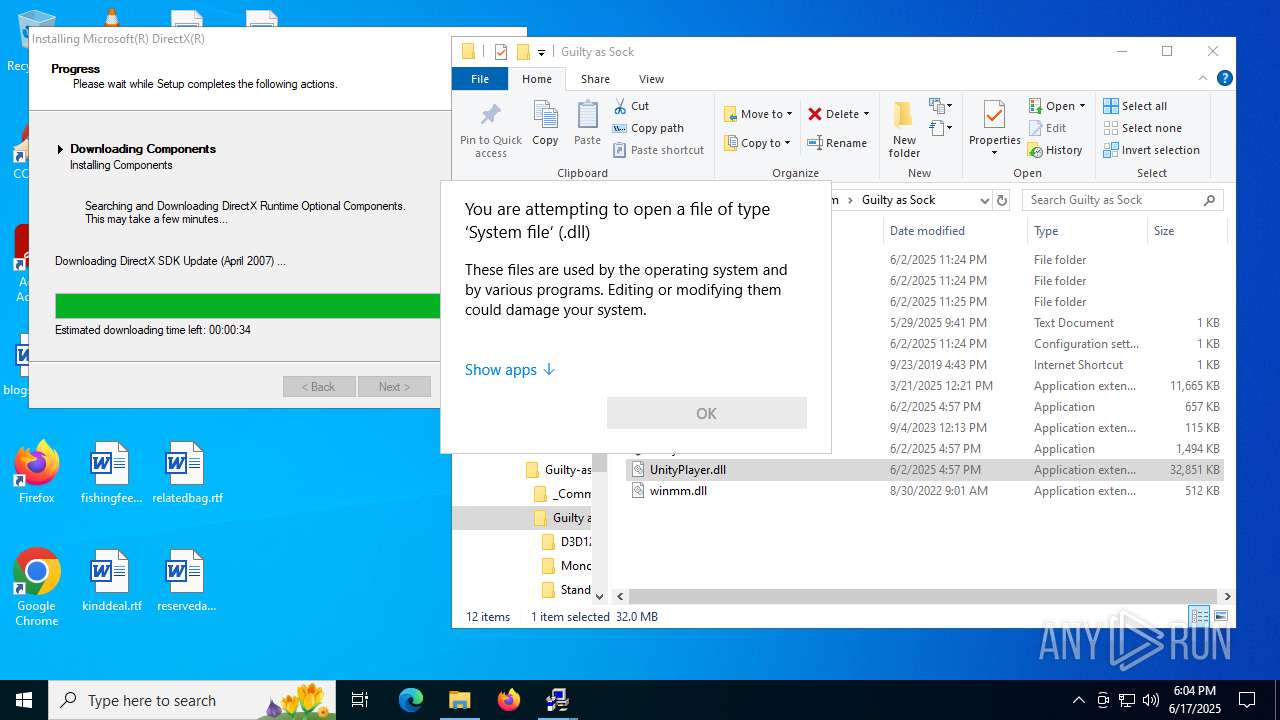Switch to the View ribbon tab
This screenshot has width=1280, height=720.
tap(651, 79)
